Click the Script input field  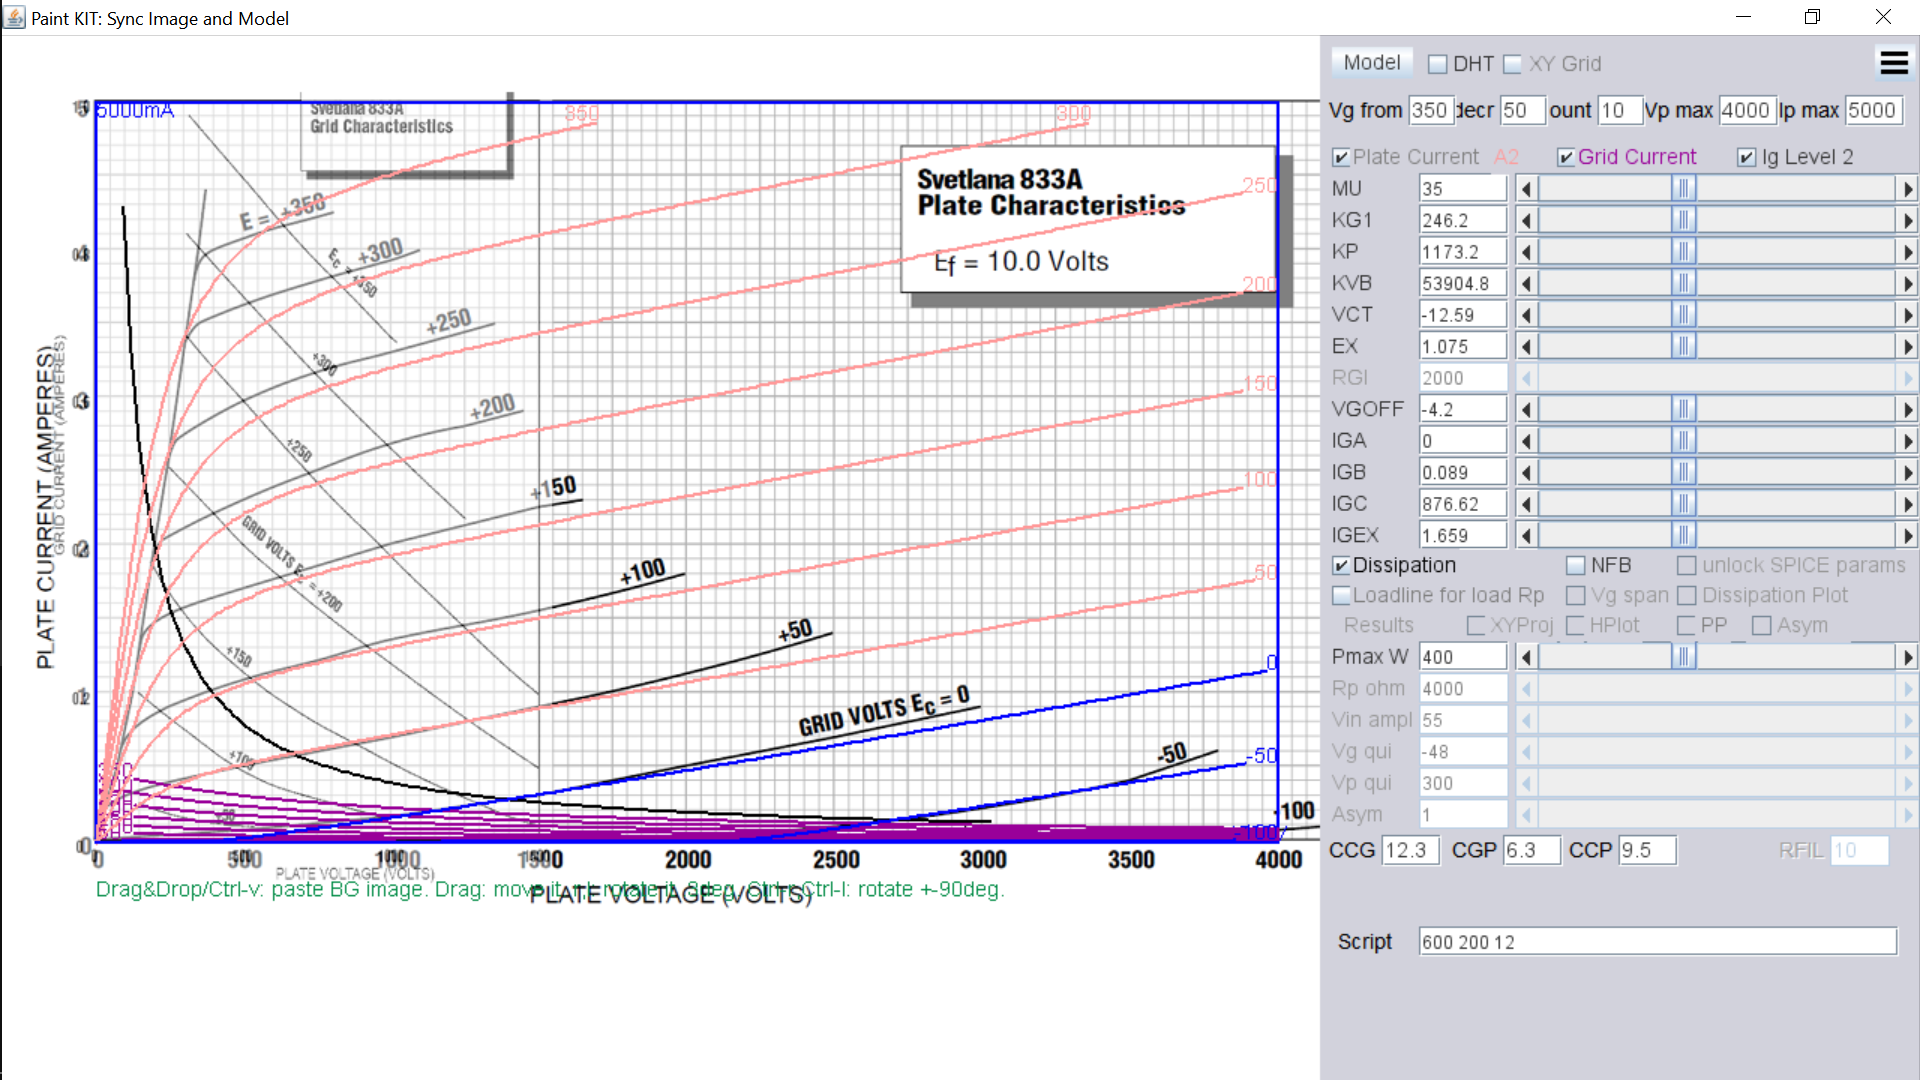pos(1658,942)
